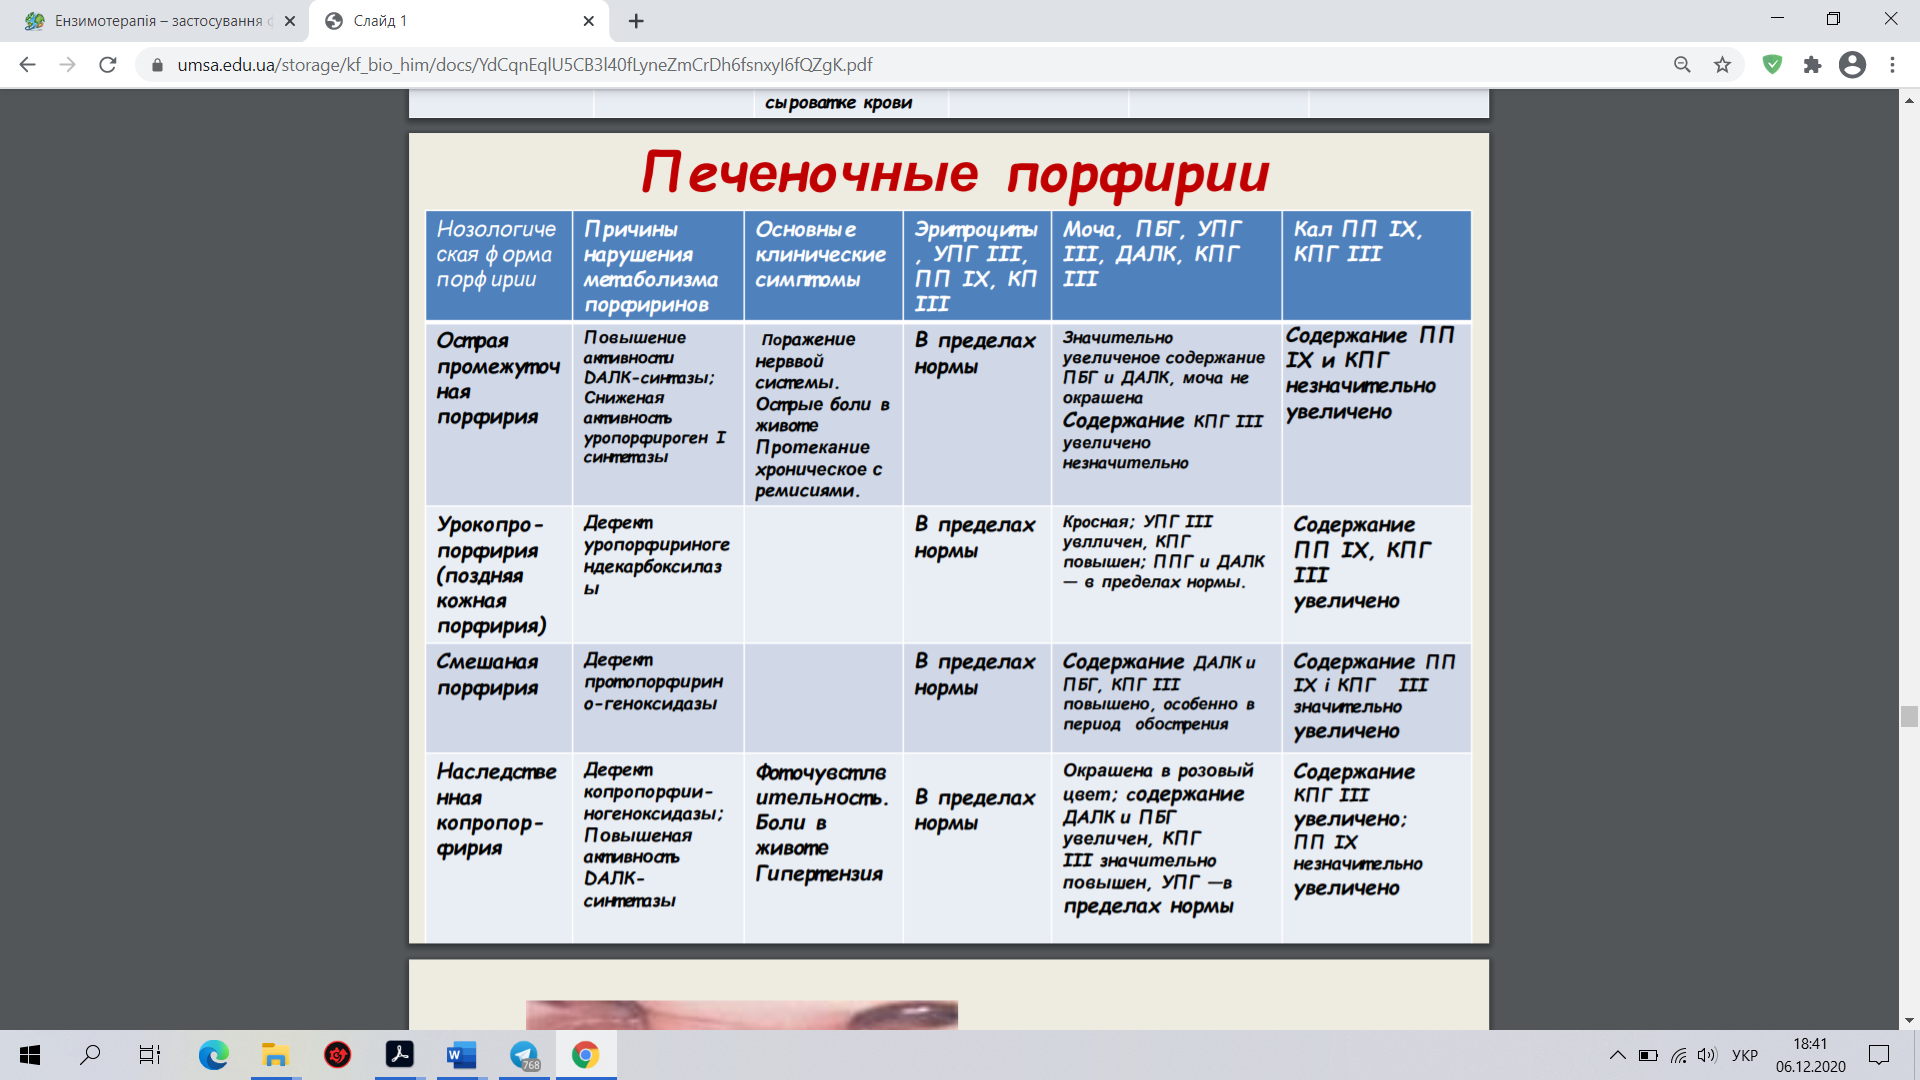Open Adobe Acrobat from taskbar
Viewport: 1920px width, 1080px height.
pos(400,1055)
